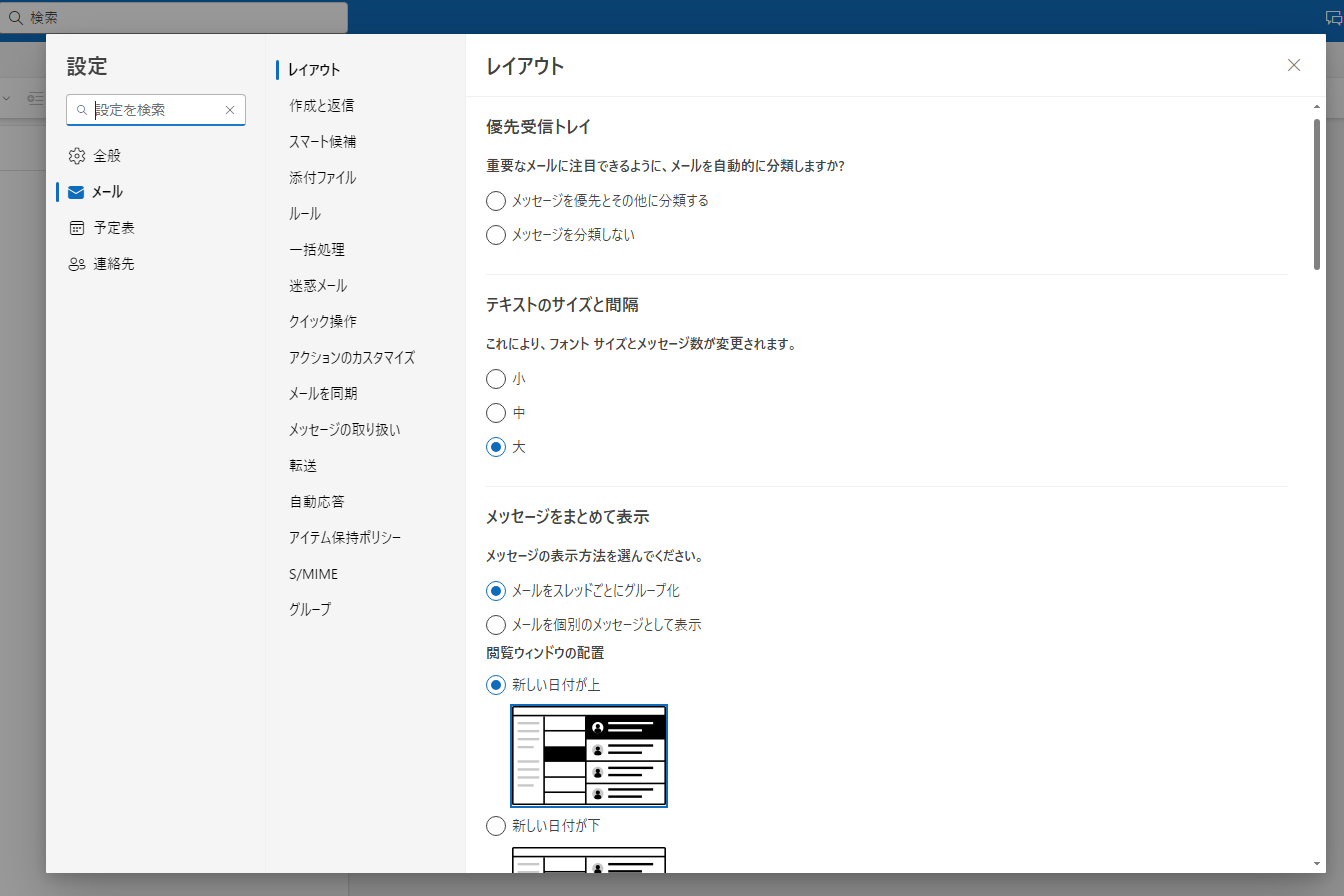
Task: Select 新しい日付が下 radio button
Action: pos(496,826)
